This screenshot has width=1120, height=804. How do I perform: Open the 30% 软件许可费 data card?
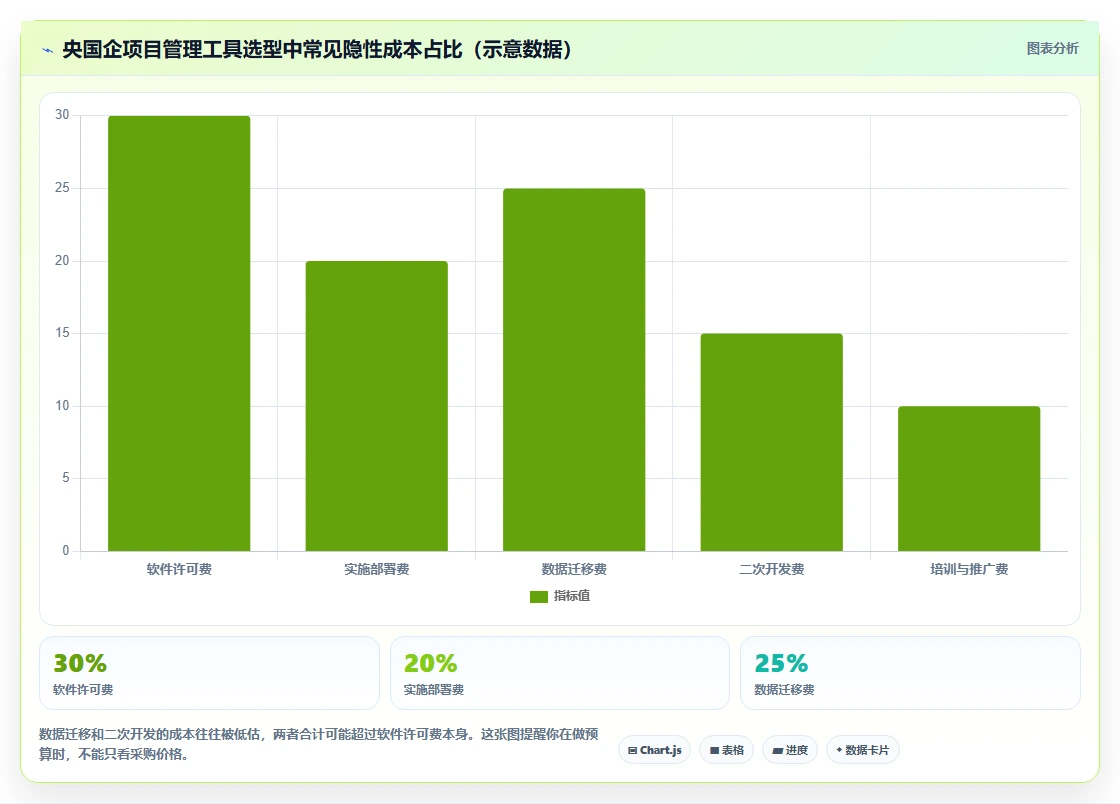(209, 673)
